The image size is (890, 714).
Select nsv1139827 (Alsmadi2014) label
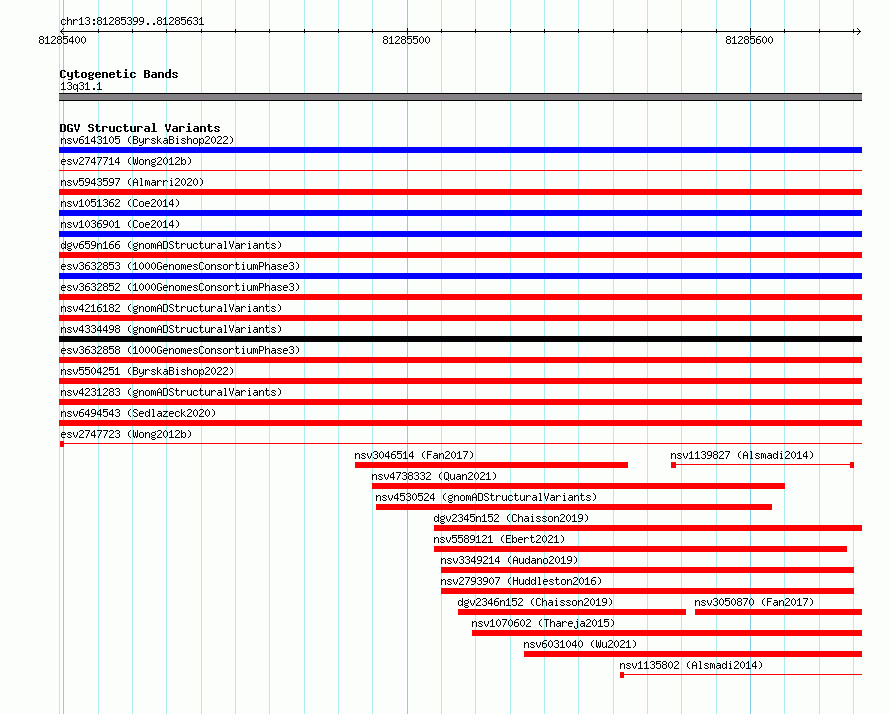coord(742,455)
